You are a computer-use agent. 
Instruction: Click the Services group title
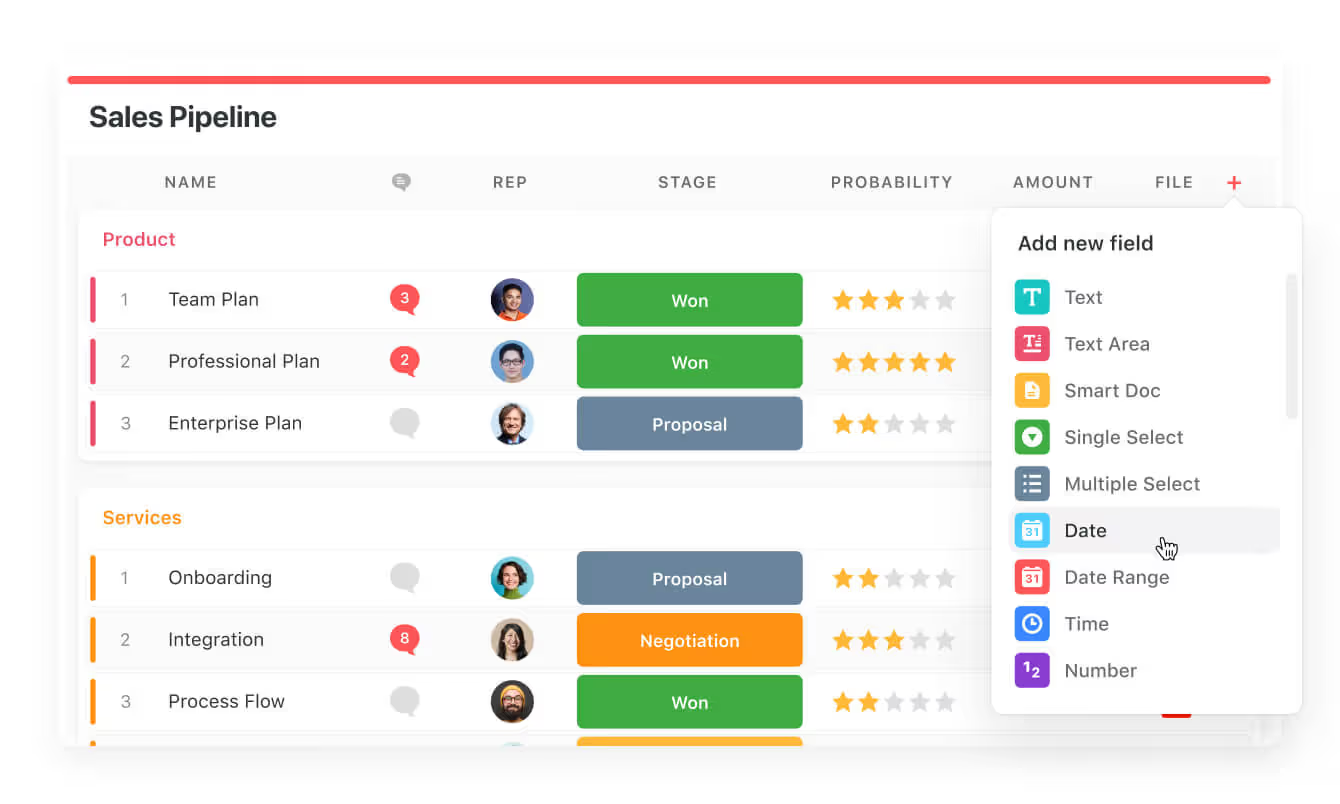point(142,518)
